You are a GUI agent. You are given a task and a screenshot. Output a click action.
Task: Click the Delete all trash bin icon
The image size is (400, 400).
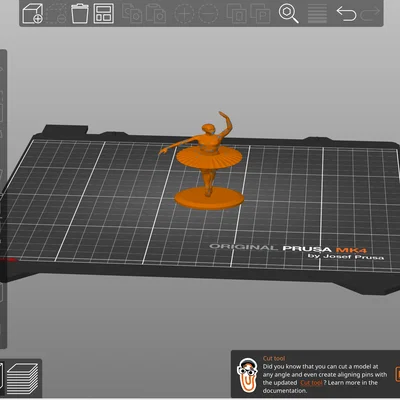coord(80,14)
